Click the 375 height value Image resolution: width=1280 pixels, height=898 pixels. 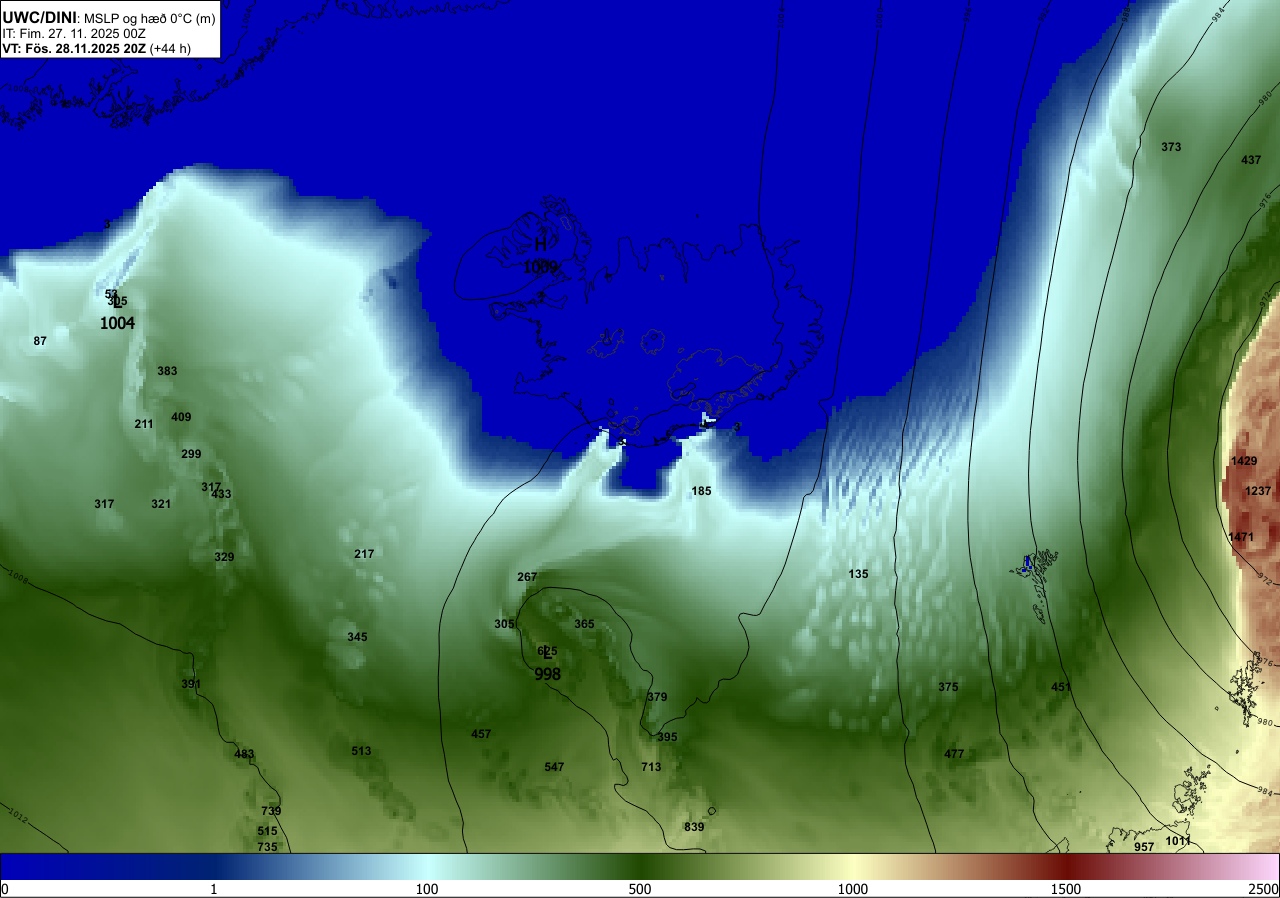tap(948, 687)
